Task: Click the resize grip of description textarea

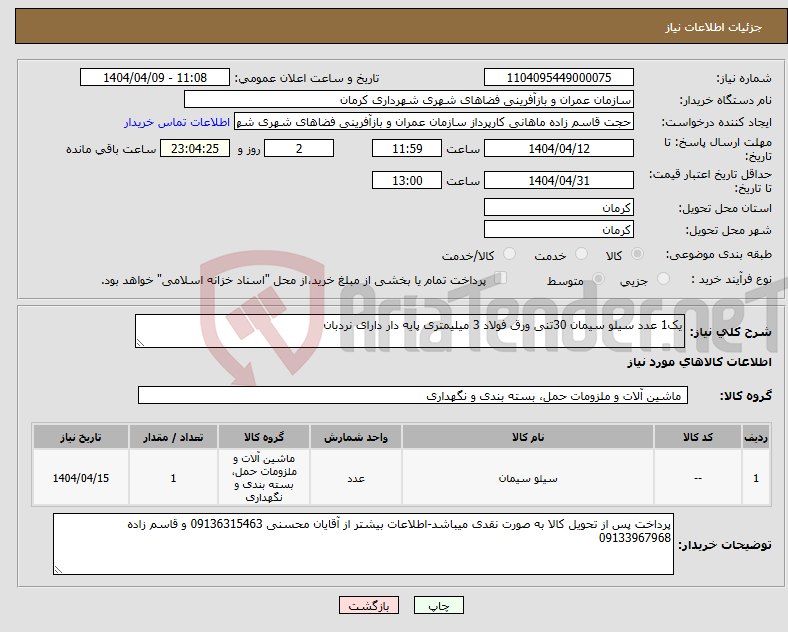Action: (x=140, y=343)
